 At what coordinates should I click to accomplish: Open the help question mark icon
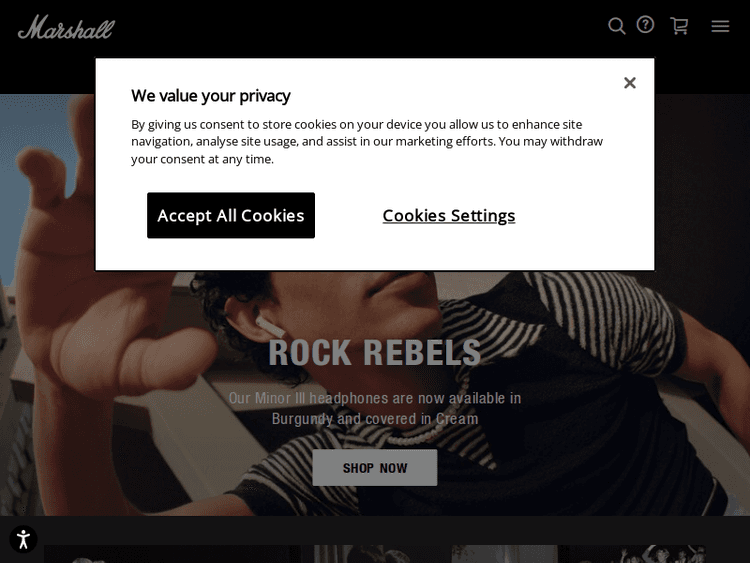click(x=646, y=25)
